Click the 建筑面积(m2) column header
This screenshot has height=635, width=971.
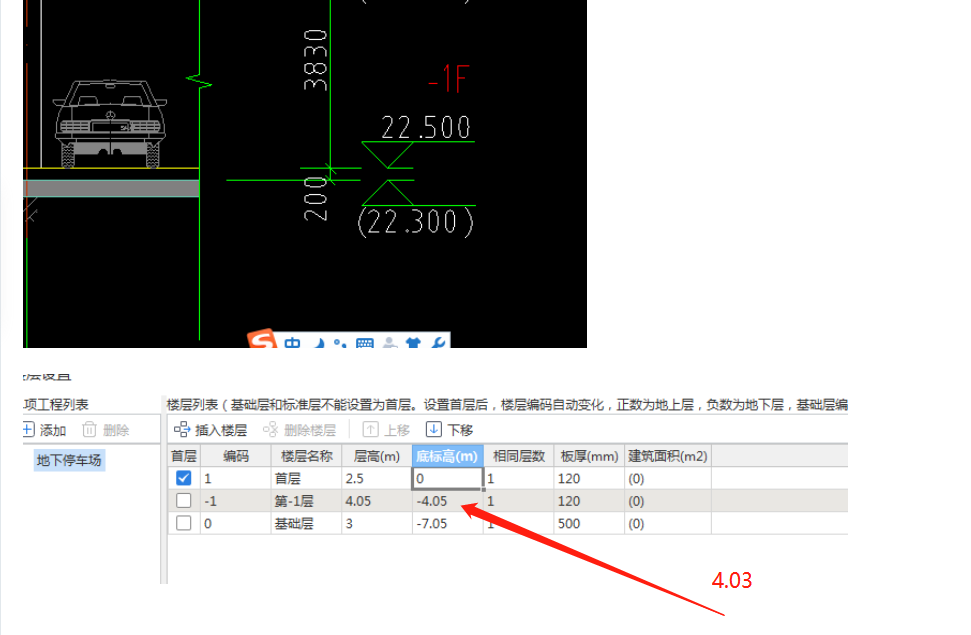coord(668,456)
